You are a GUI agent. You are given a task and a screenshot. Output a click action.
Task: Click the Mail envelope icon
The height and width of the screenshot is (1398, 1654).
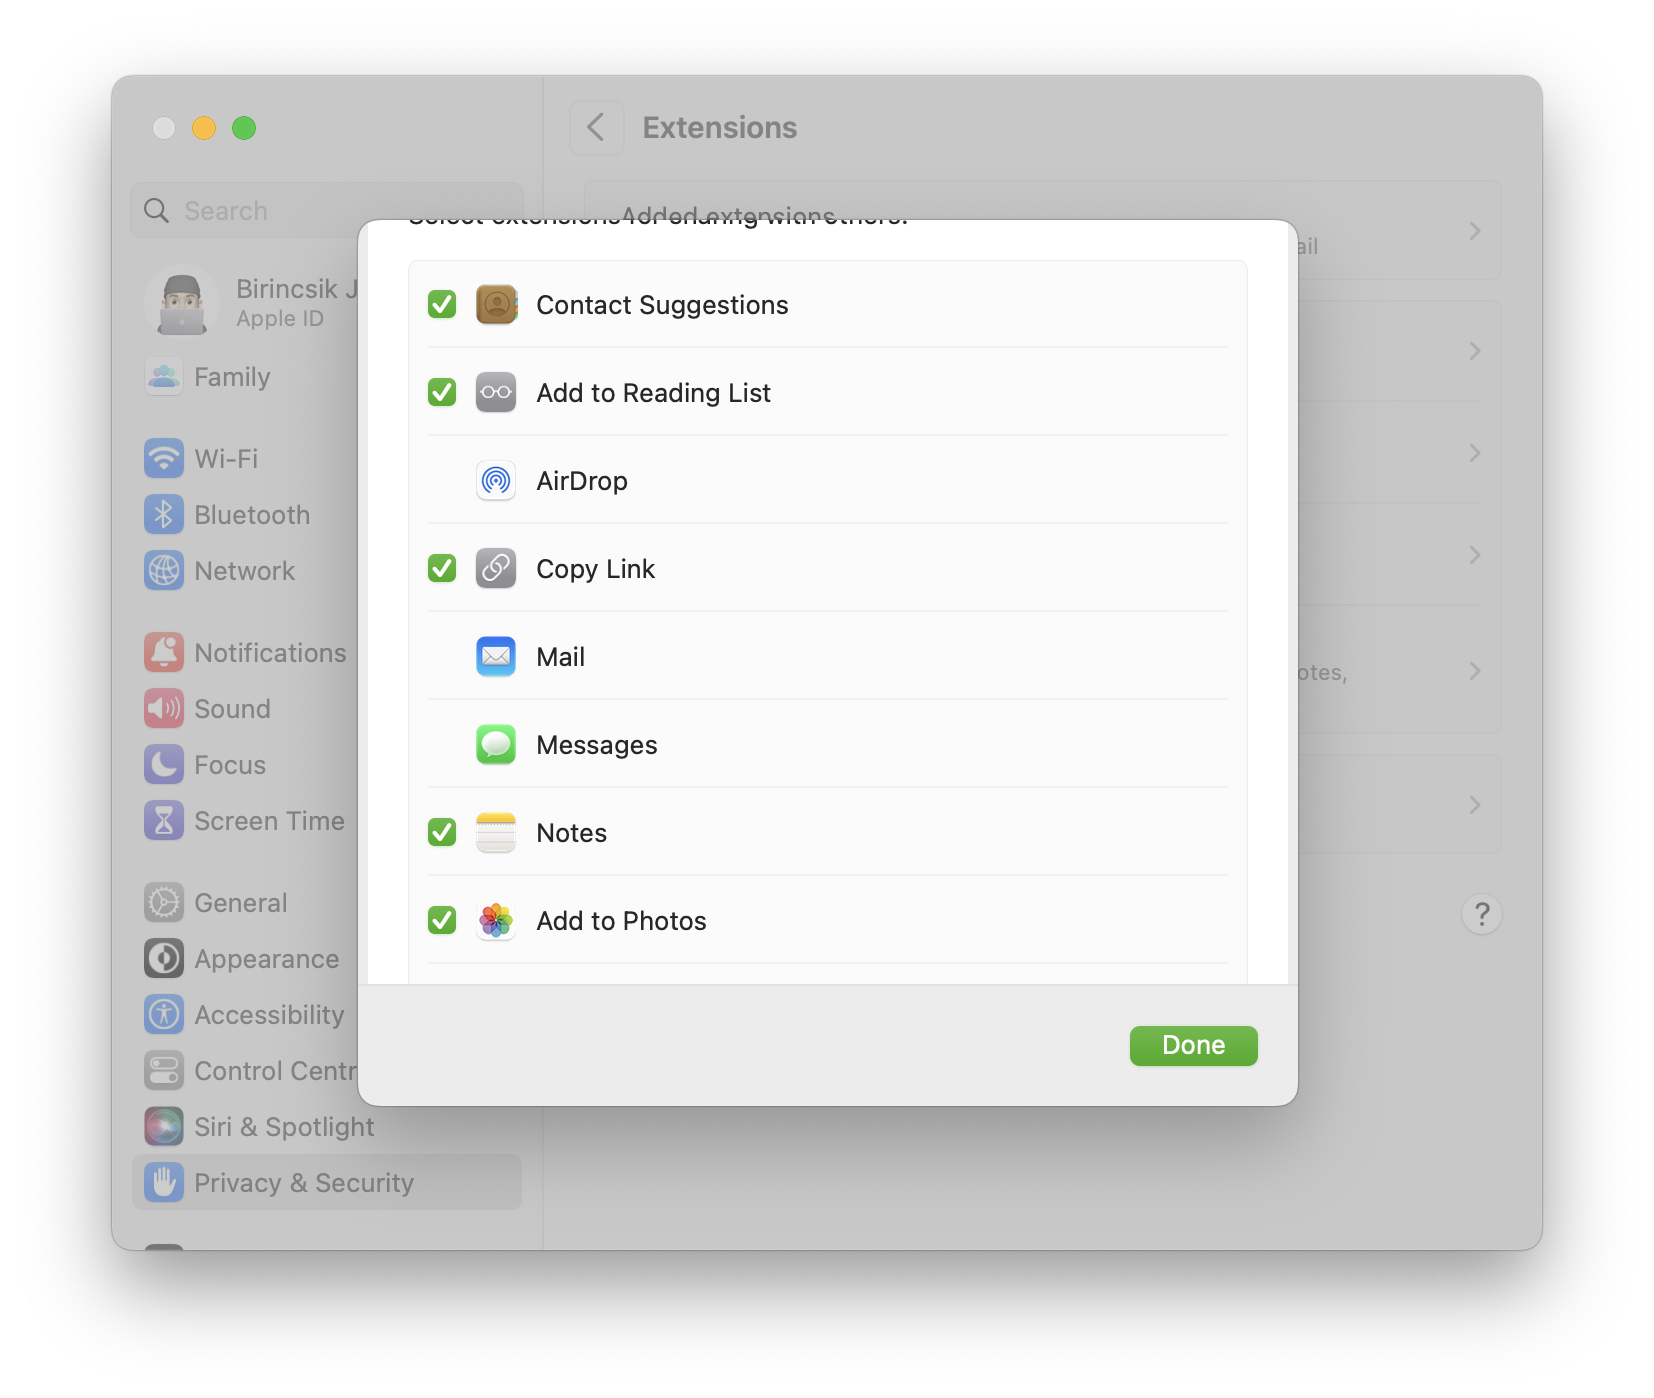pos(496,656)
